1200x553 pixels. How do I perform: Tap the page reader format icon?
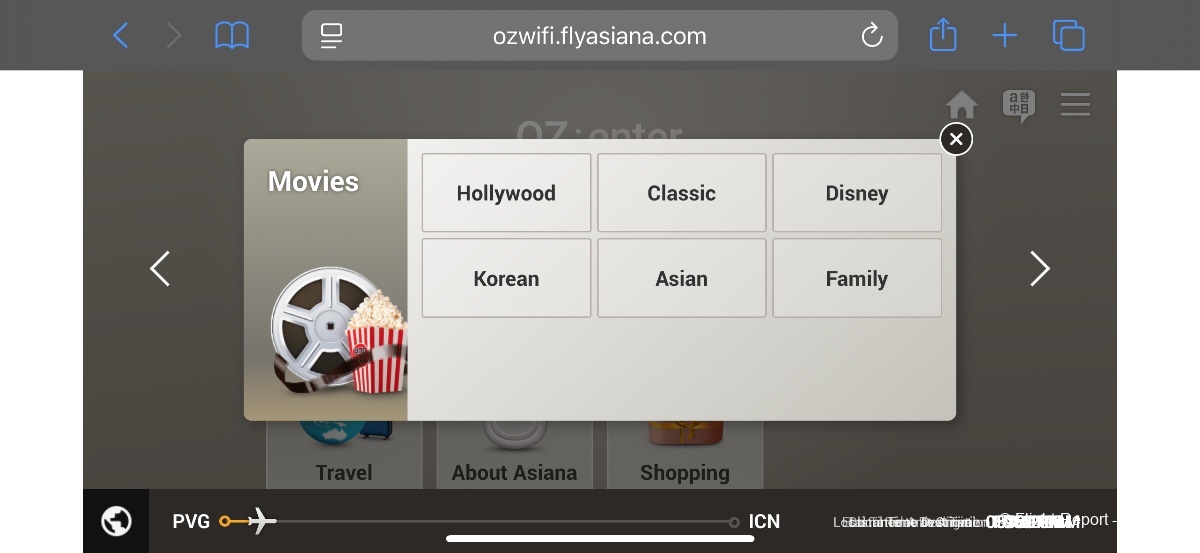(x=331, y=36)
